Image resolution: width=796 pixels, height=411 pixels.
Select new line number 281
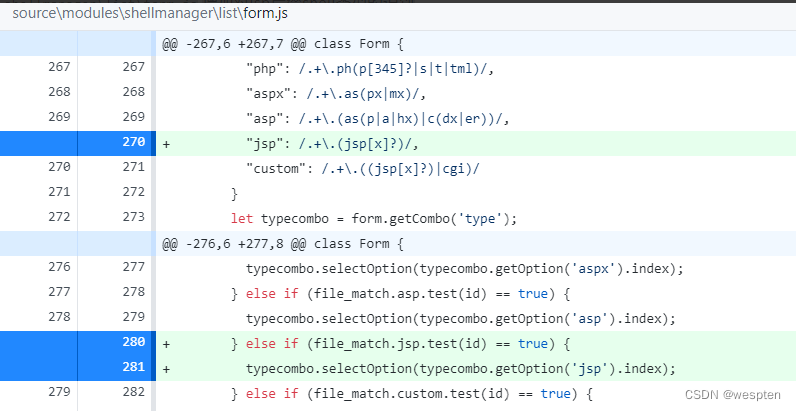point(132,368)
